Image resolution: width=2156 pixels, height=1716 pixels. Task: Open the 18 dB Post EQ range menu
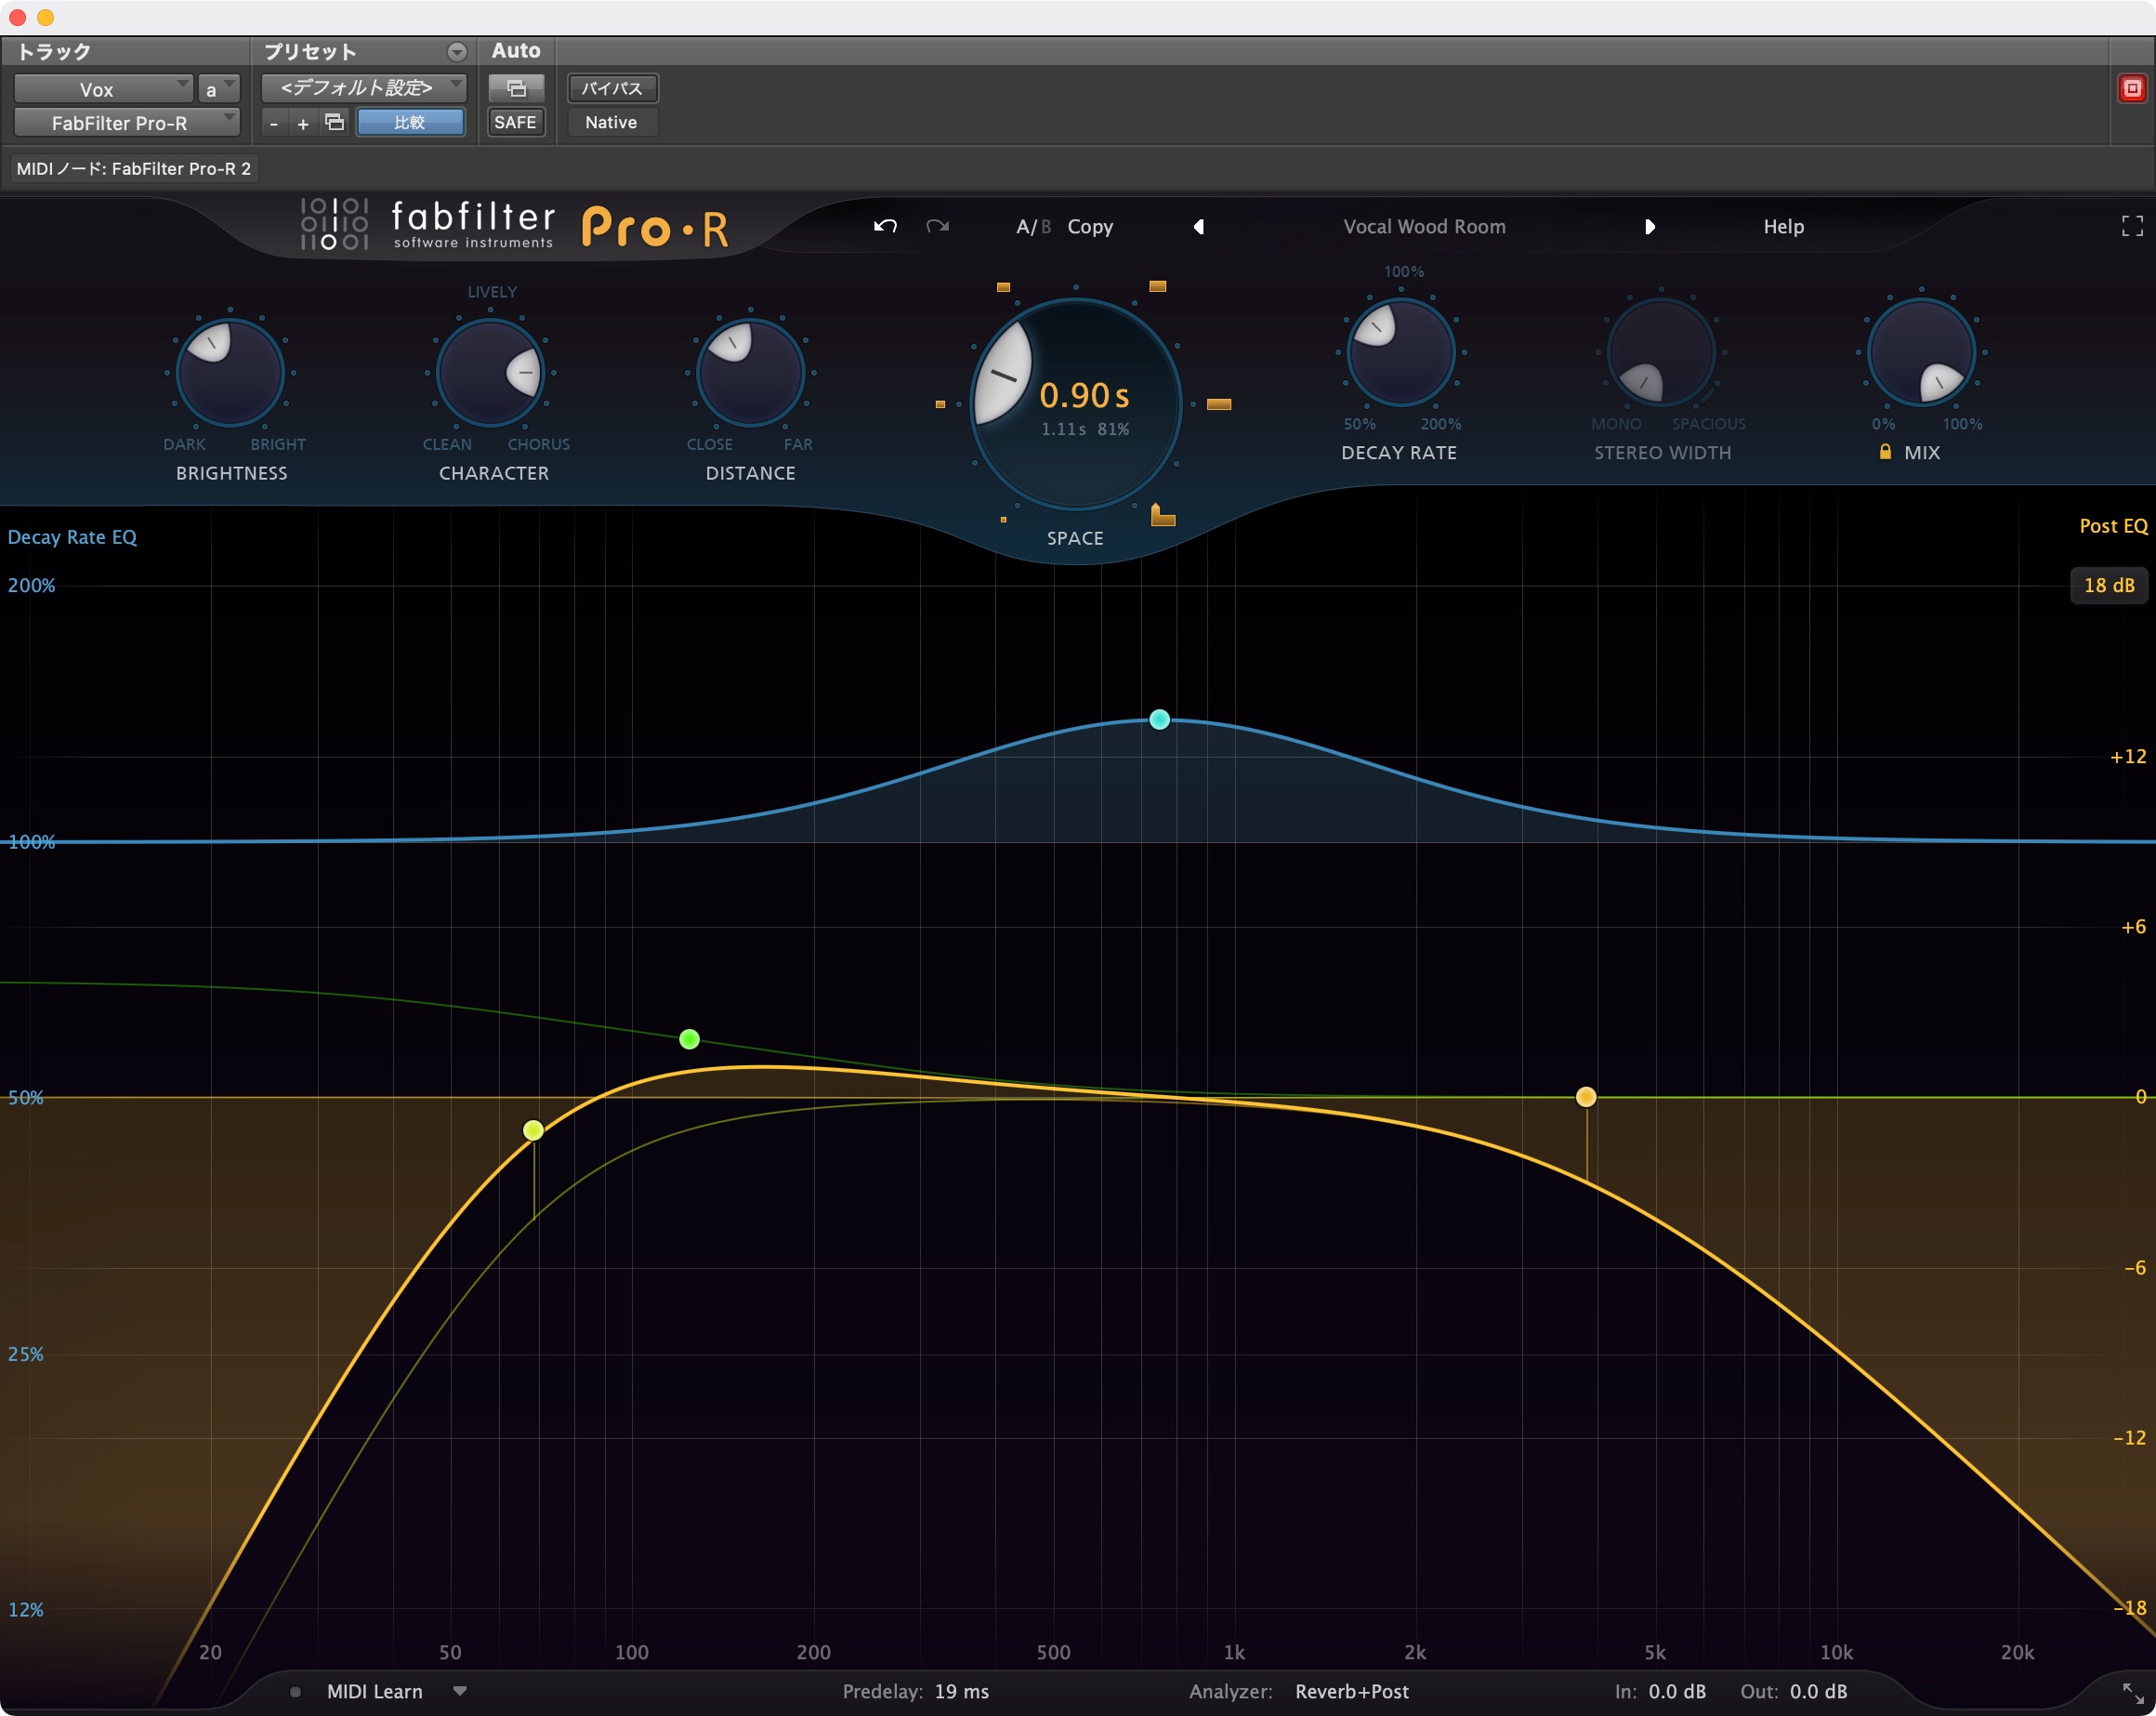click(2109, 585)
